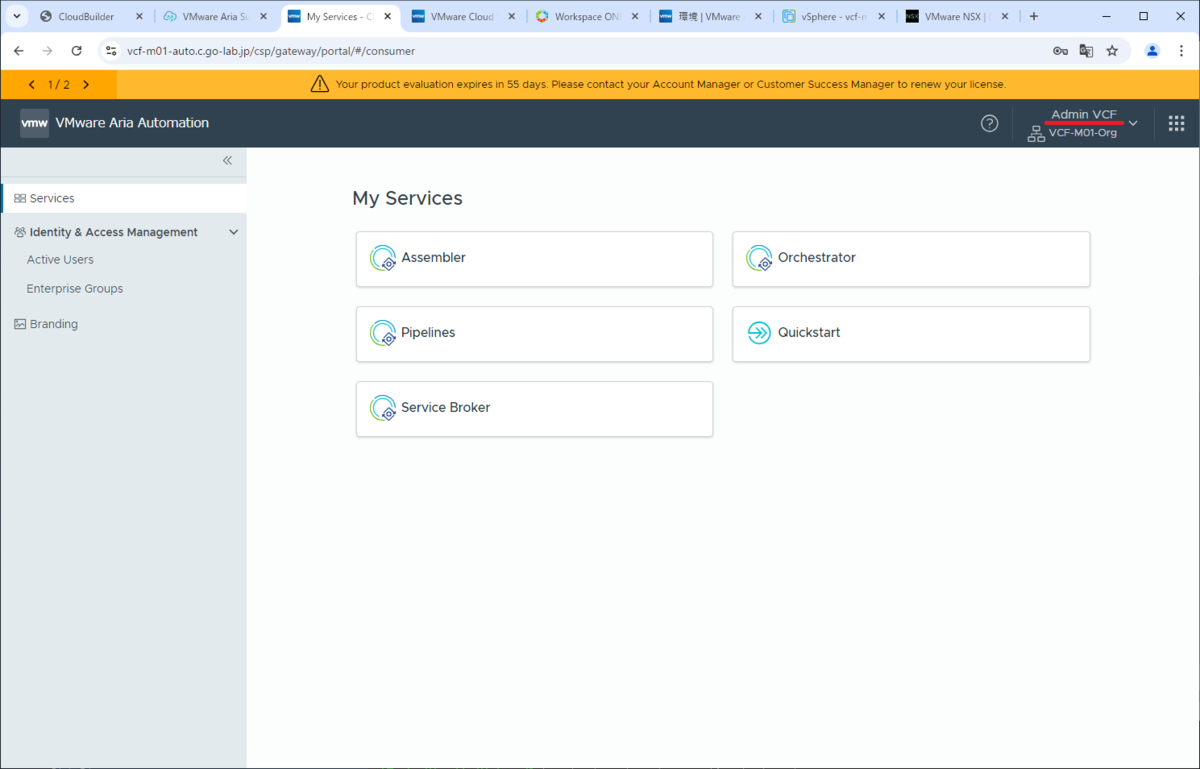This screenshot has height=769, width=1200.
Task: Open the apps grid switcher
Action: [x=1176, y=123]
